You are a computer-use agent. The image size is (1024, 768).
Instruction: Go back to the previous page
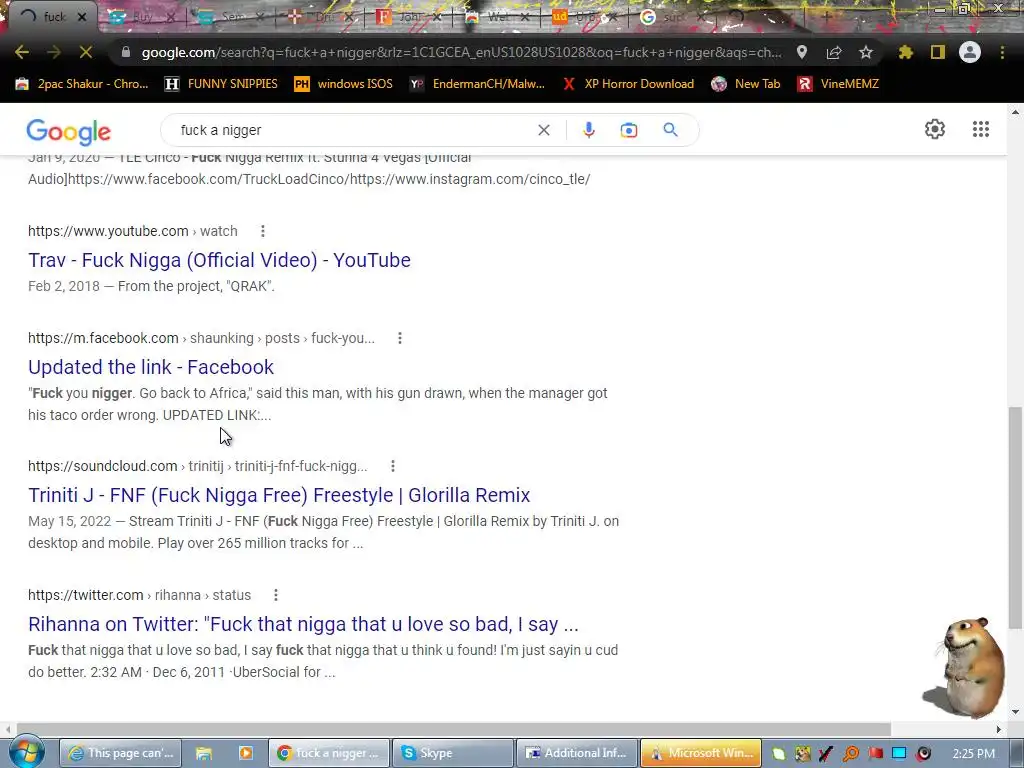click(22, 52)
